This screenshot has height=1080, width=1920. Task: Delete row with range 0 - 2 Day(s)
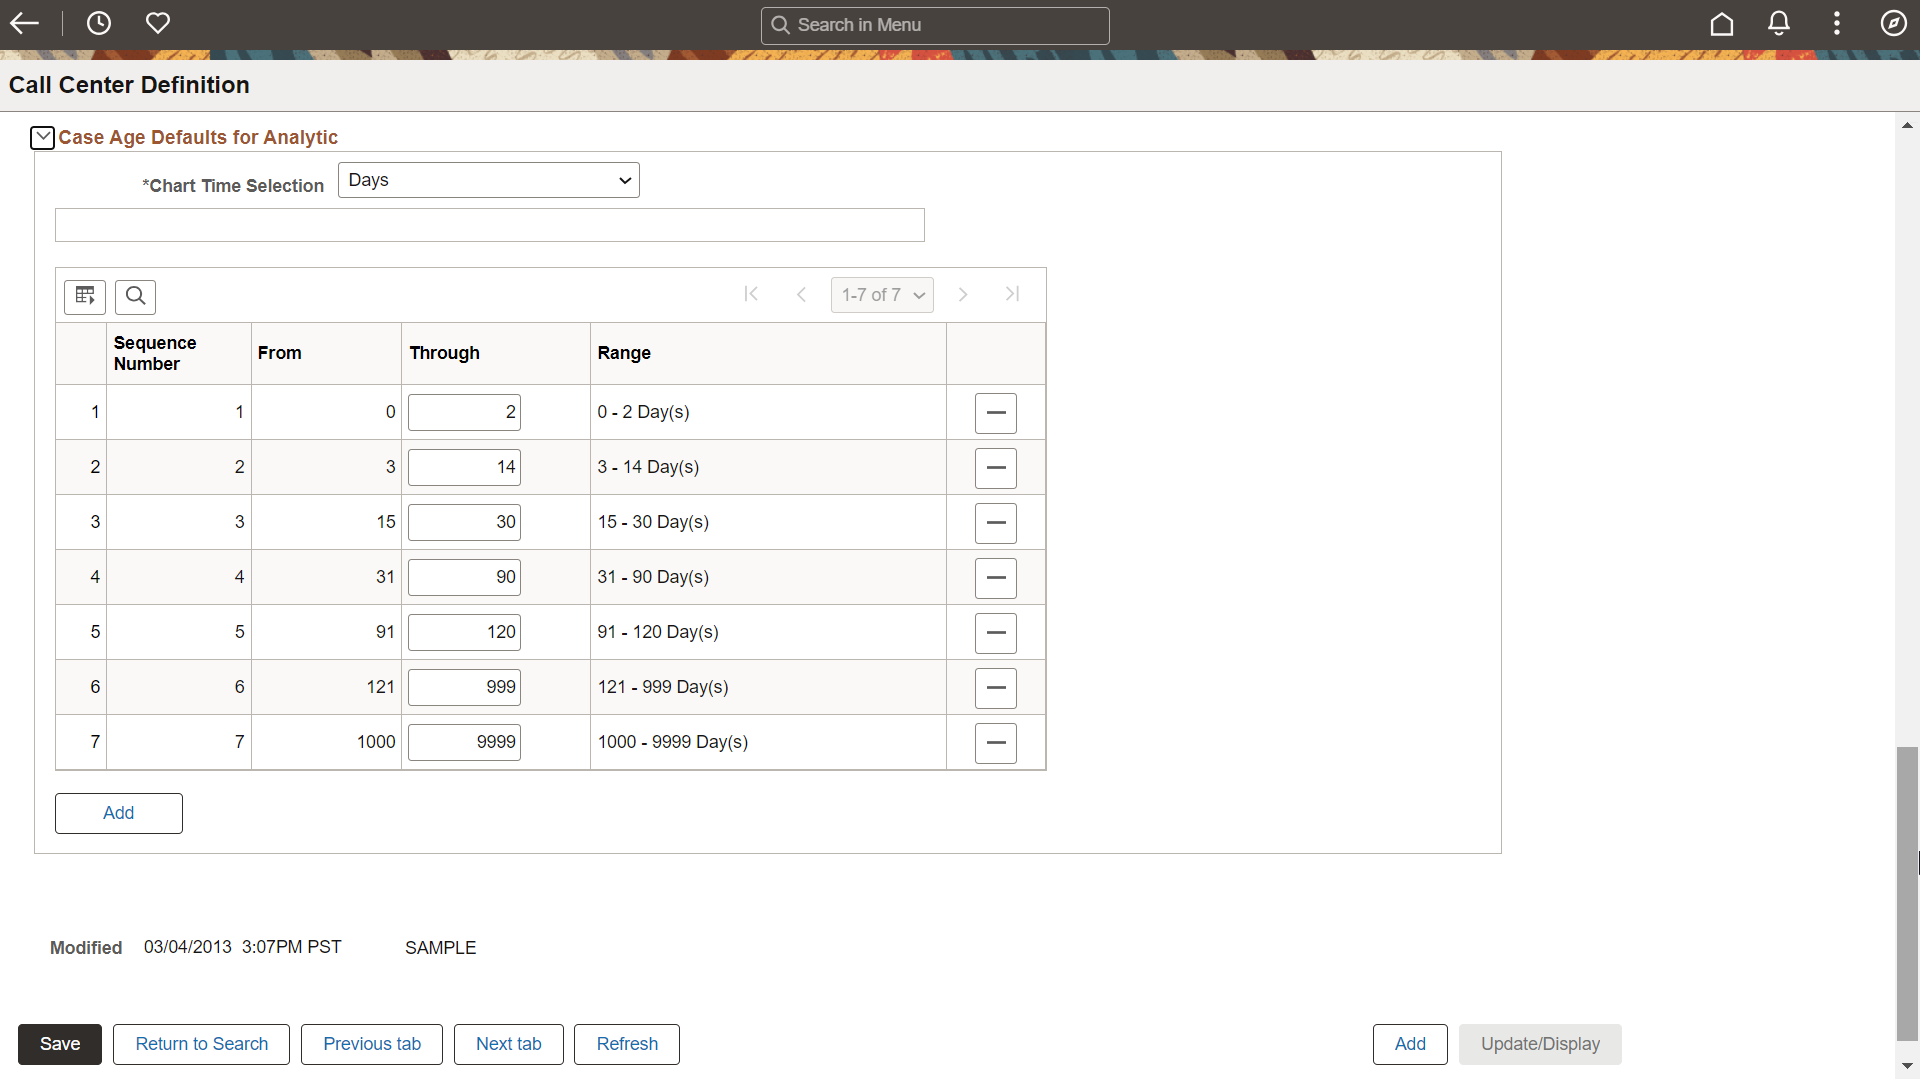pyautogui.click(x=996, y=413)
